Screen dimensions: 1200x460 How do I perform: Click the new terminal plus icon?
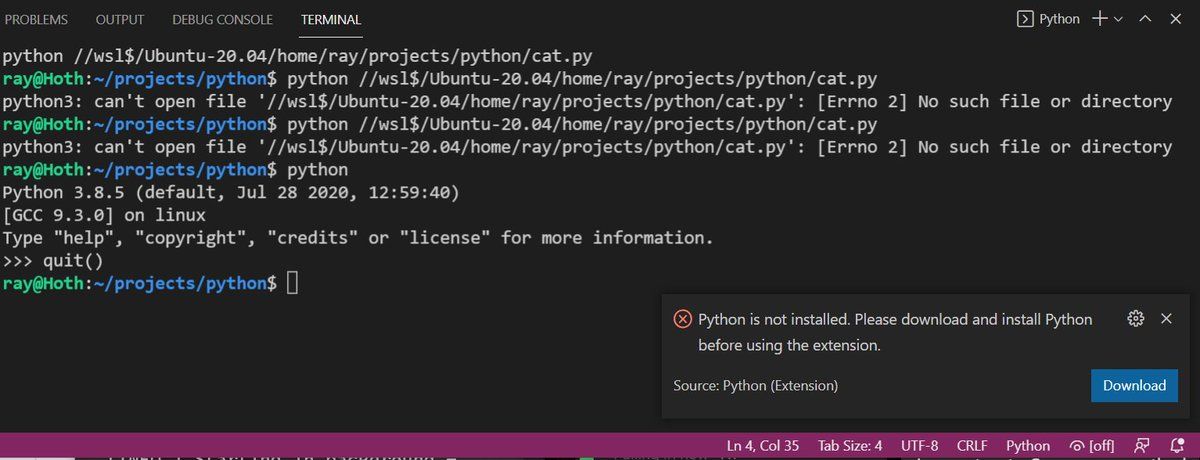click(x=1099, y=19)
